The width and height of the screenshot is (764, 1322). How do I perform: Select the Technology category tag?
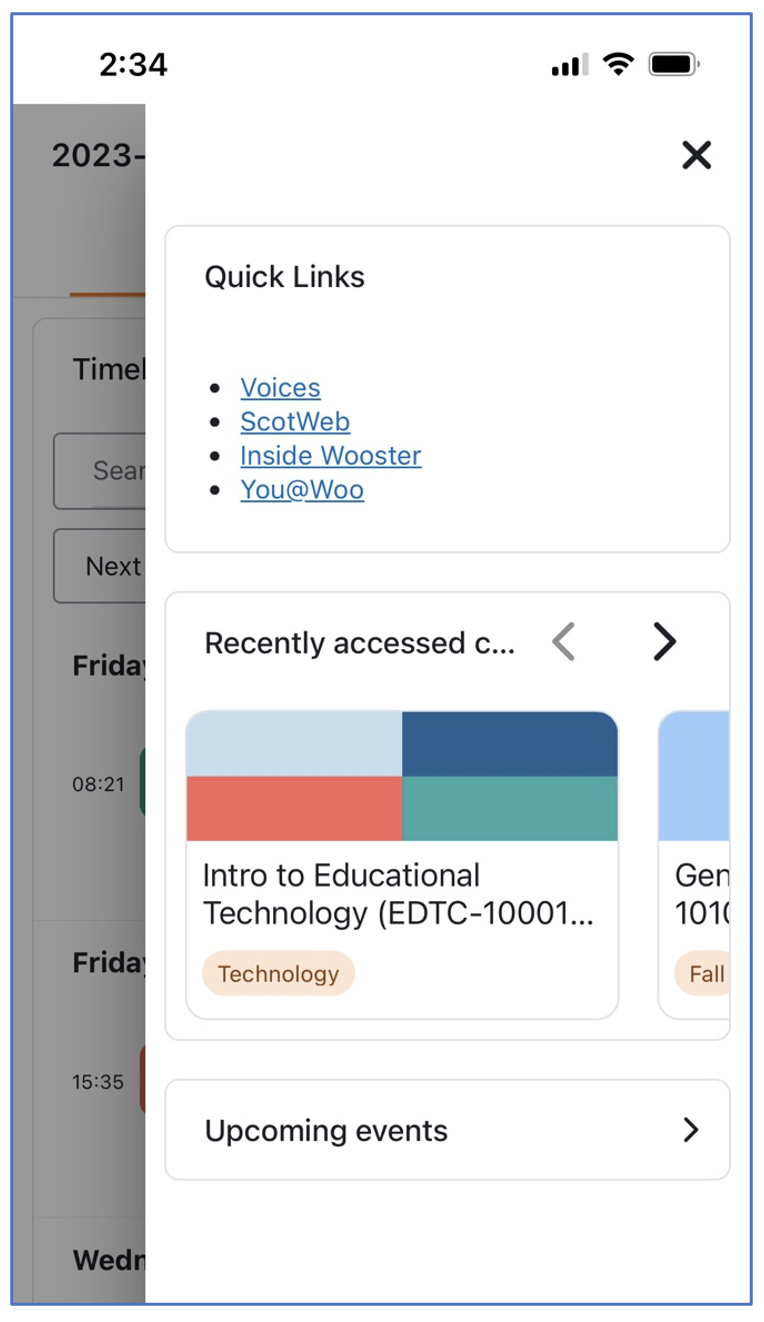point(278,972)
